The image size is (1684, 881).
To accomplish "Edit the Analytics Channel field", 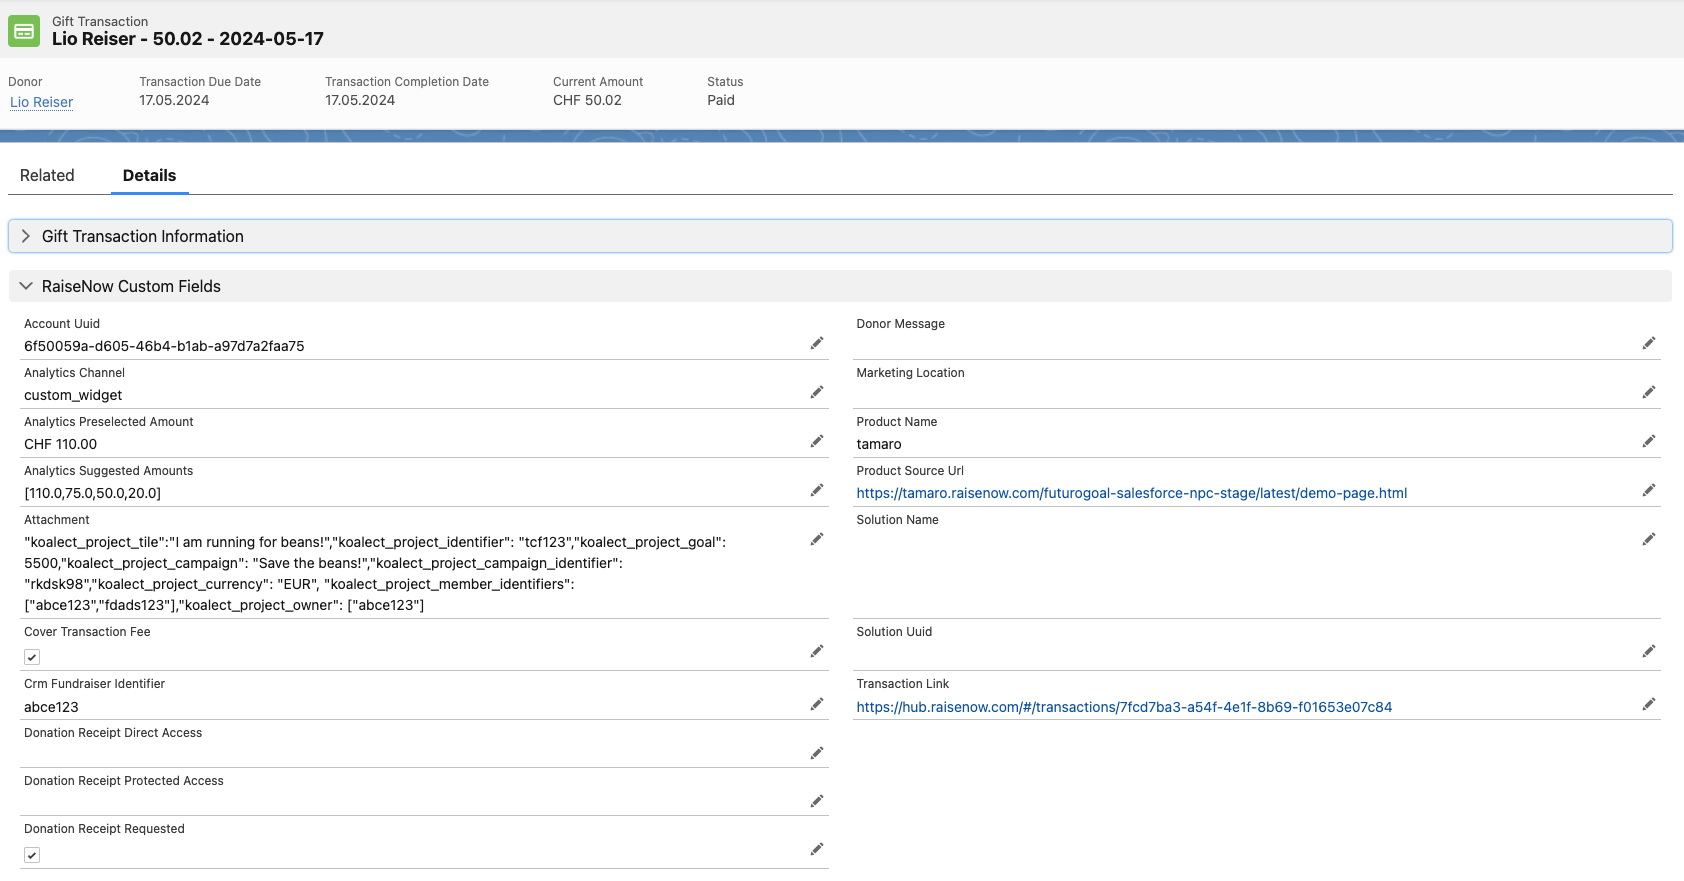I will [x=817, y=392].
